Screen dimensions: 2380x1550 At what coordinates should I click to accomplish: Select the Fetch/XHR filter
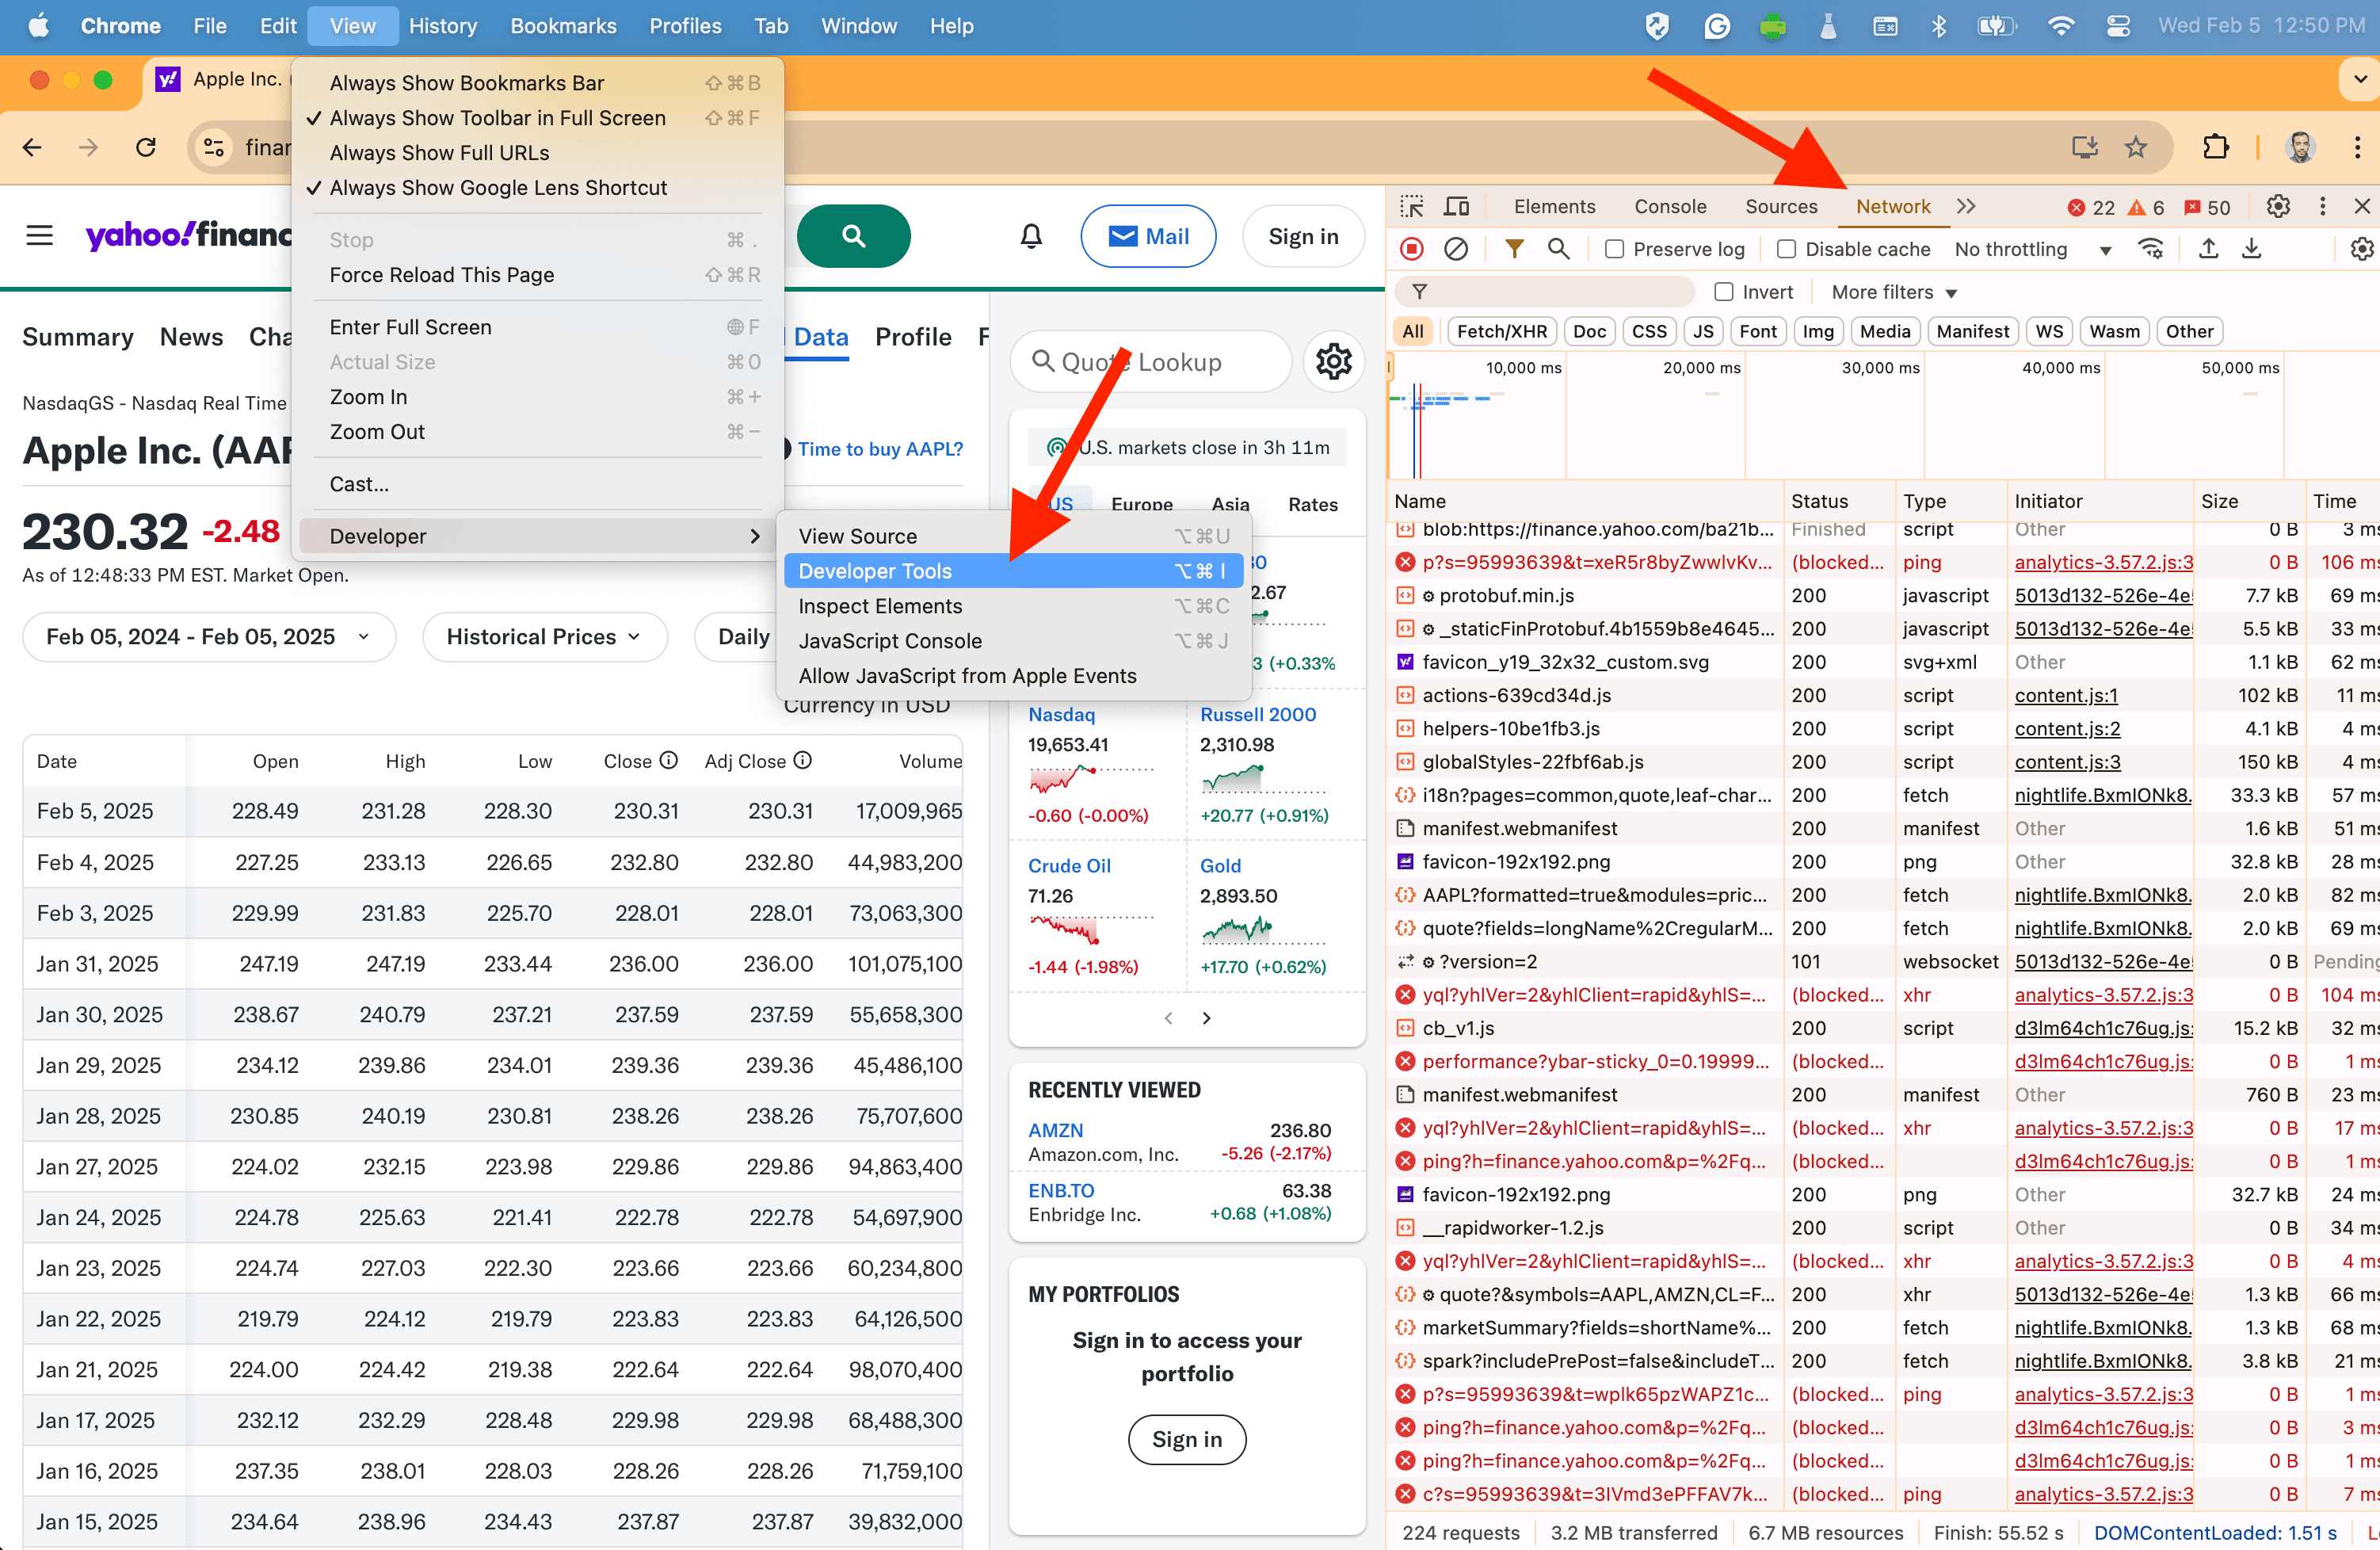click(1501, 332)
